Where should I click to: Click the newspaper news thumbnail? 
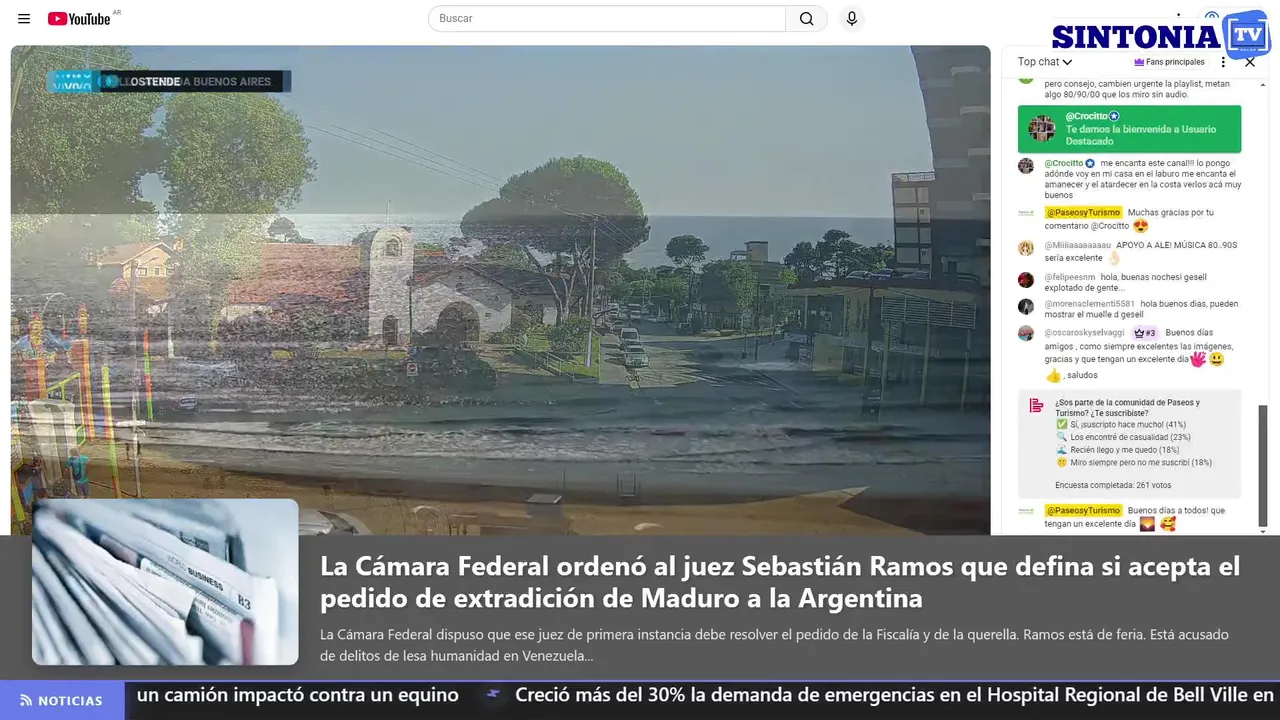point(165,582)
